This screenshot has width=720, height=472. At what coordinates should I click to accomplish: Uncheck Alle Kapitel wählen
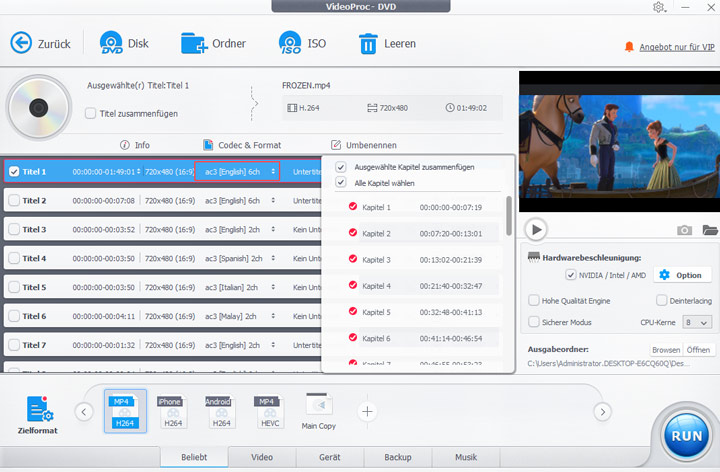click(341, 183)
